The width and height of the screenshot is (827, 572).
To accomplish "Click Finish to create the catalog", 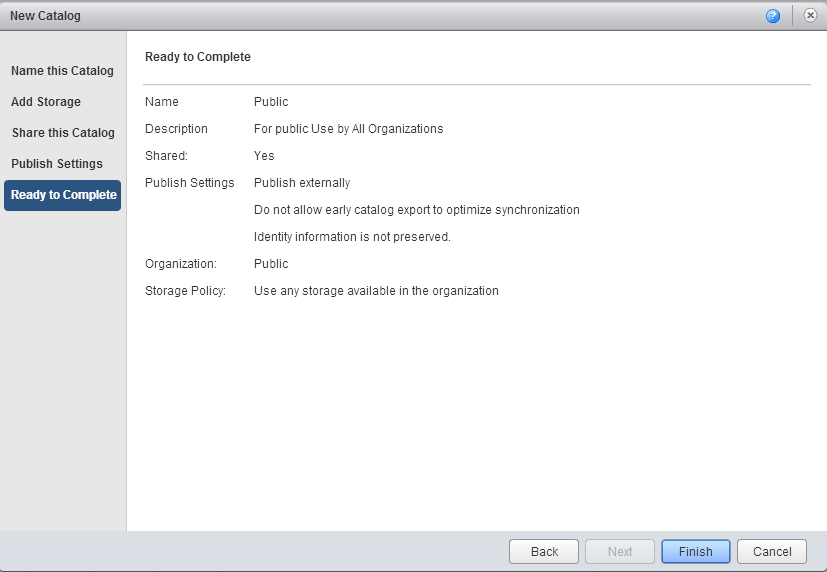I will click(695, 551).
